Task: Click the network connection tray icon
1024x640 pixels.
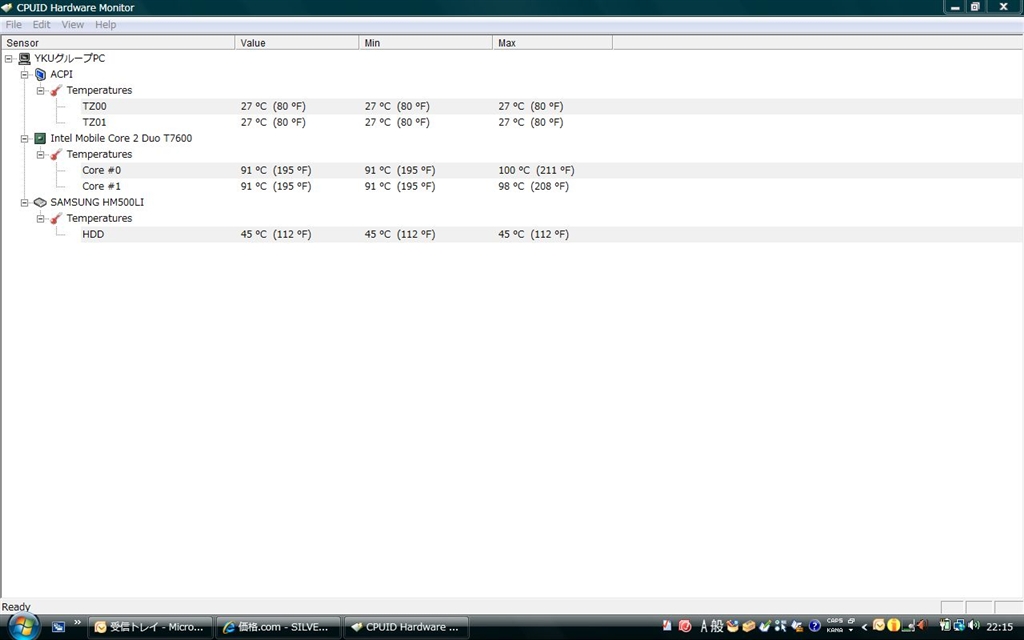Action: point(959,626)
